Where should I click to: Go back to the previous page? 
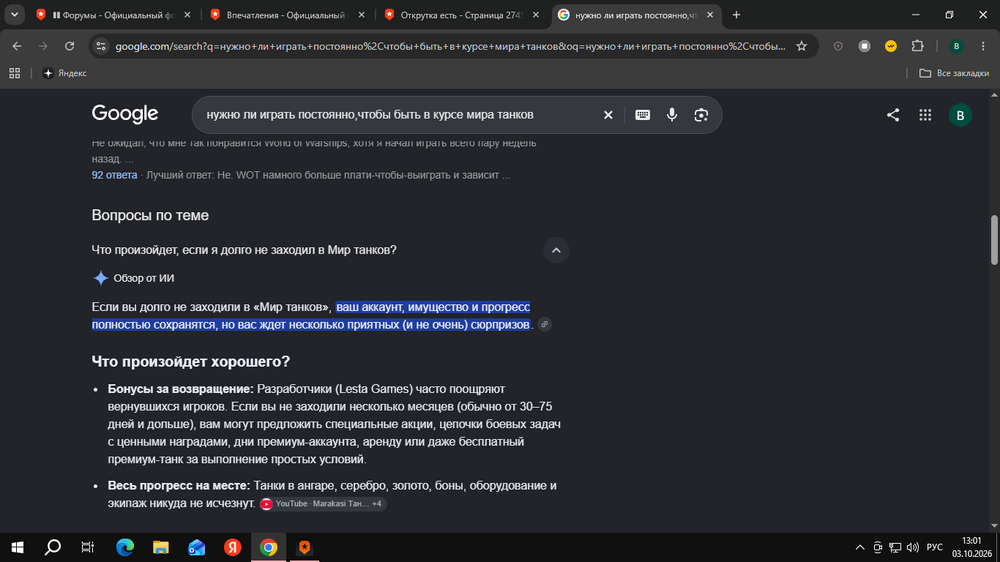(17, 46)
